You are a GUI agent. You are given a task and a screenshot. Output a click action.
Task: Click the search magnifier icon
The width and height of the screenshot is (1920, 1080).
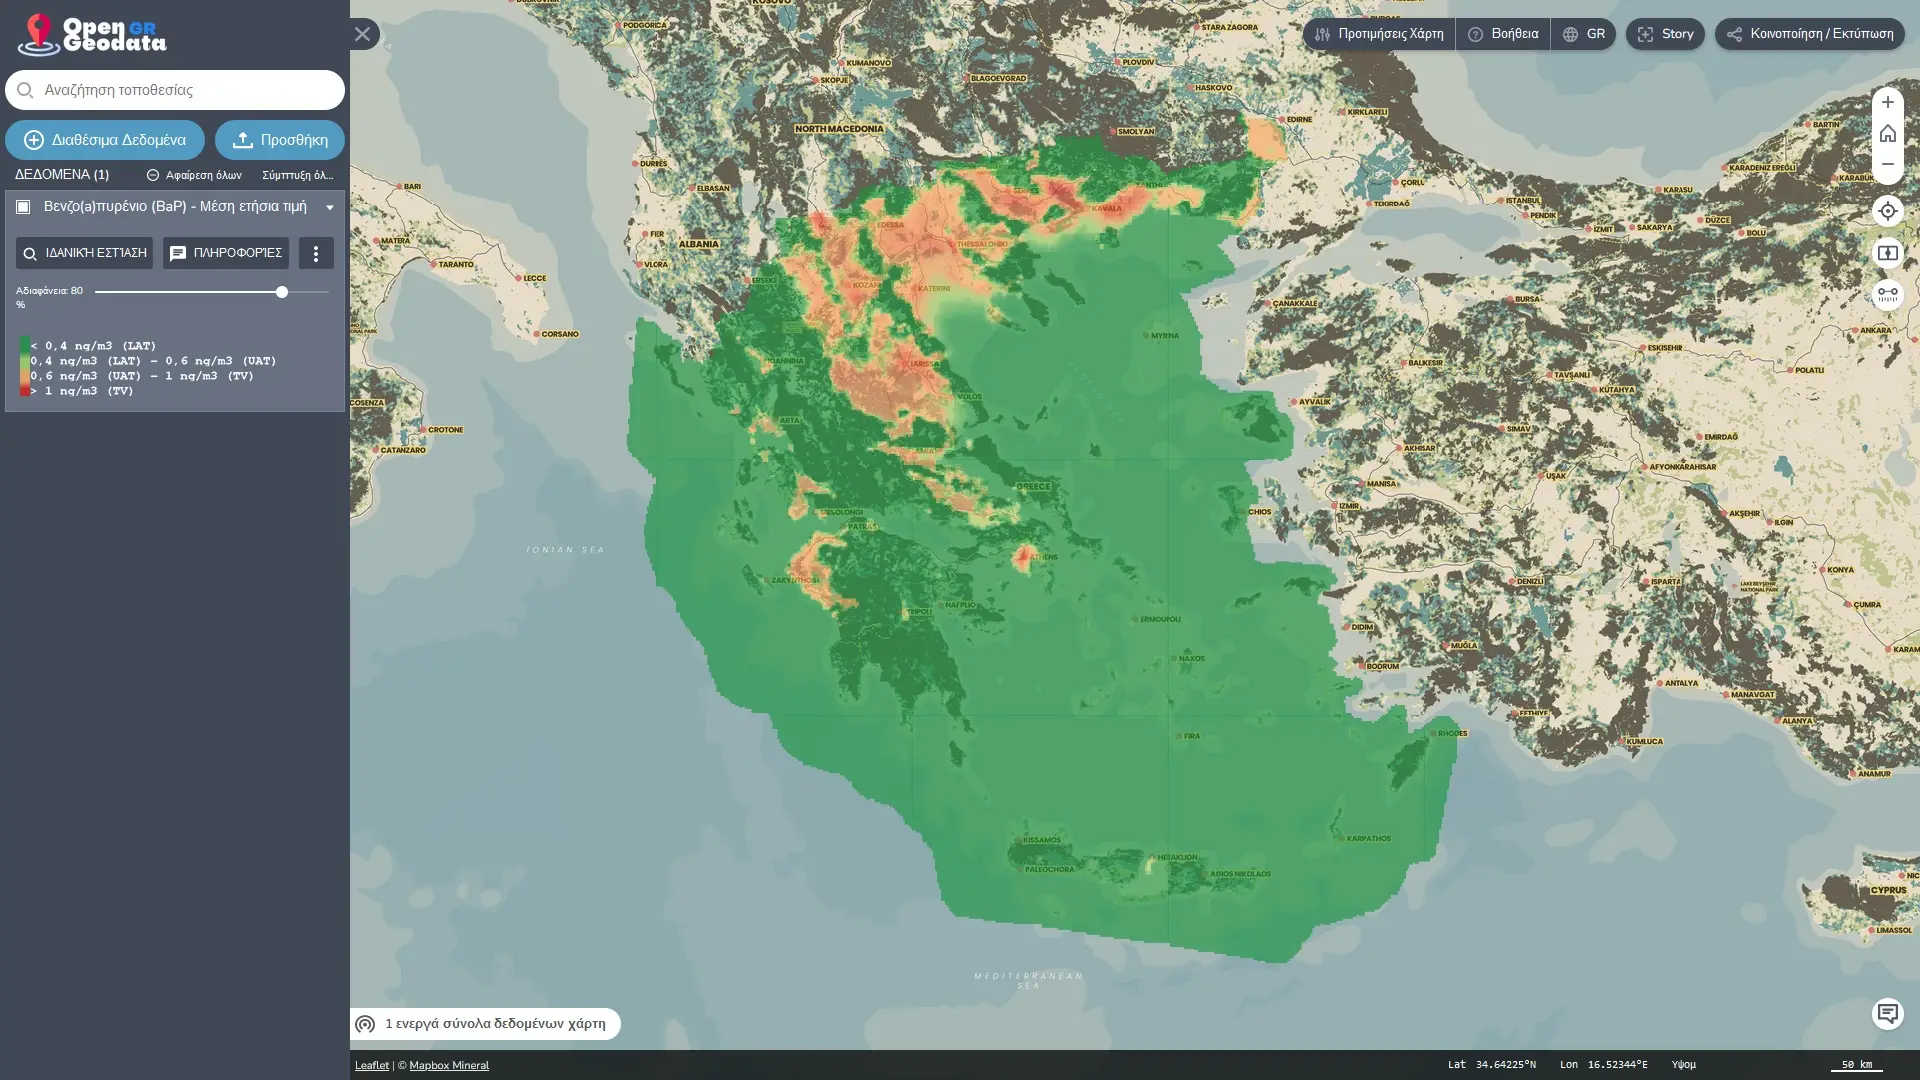click(25, 90)
